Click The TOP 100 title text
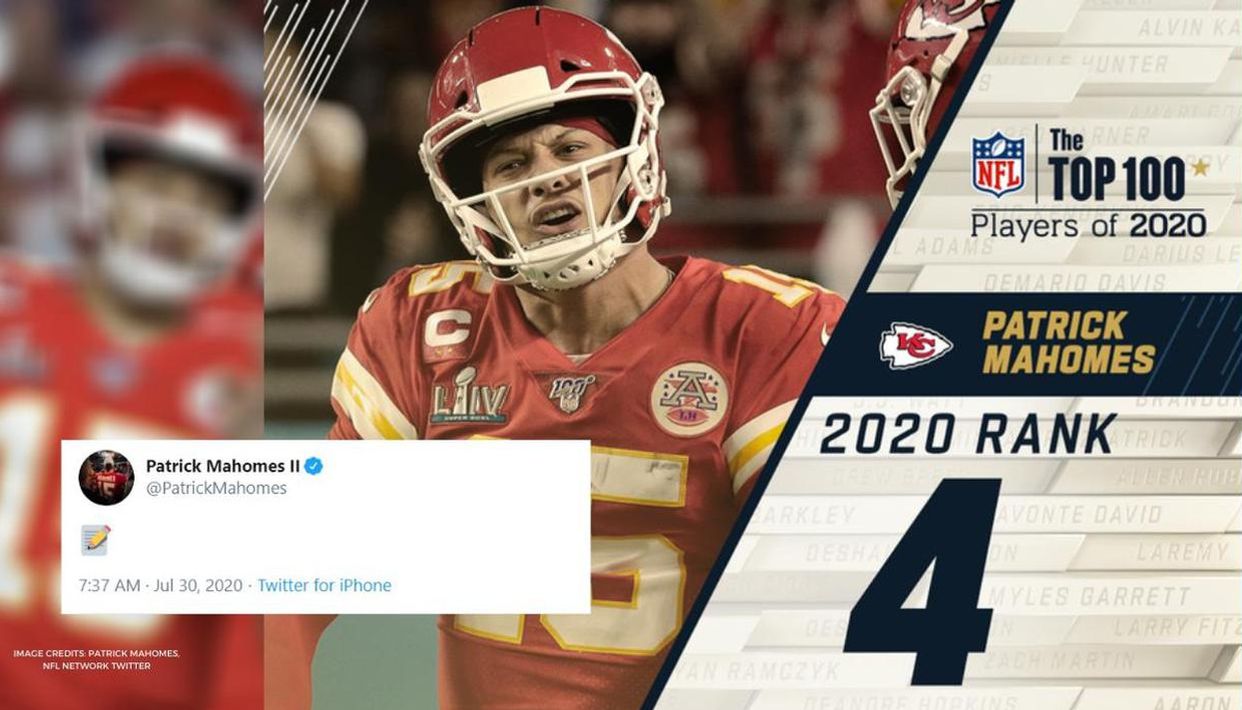 tap(1114, 165)
